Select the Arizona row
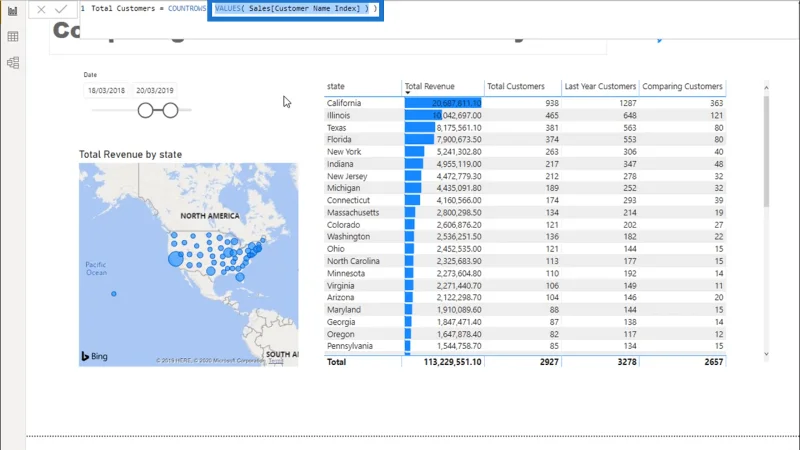The height and width of the screenshot is (450, 800). point(525,297)
